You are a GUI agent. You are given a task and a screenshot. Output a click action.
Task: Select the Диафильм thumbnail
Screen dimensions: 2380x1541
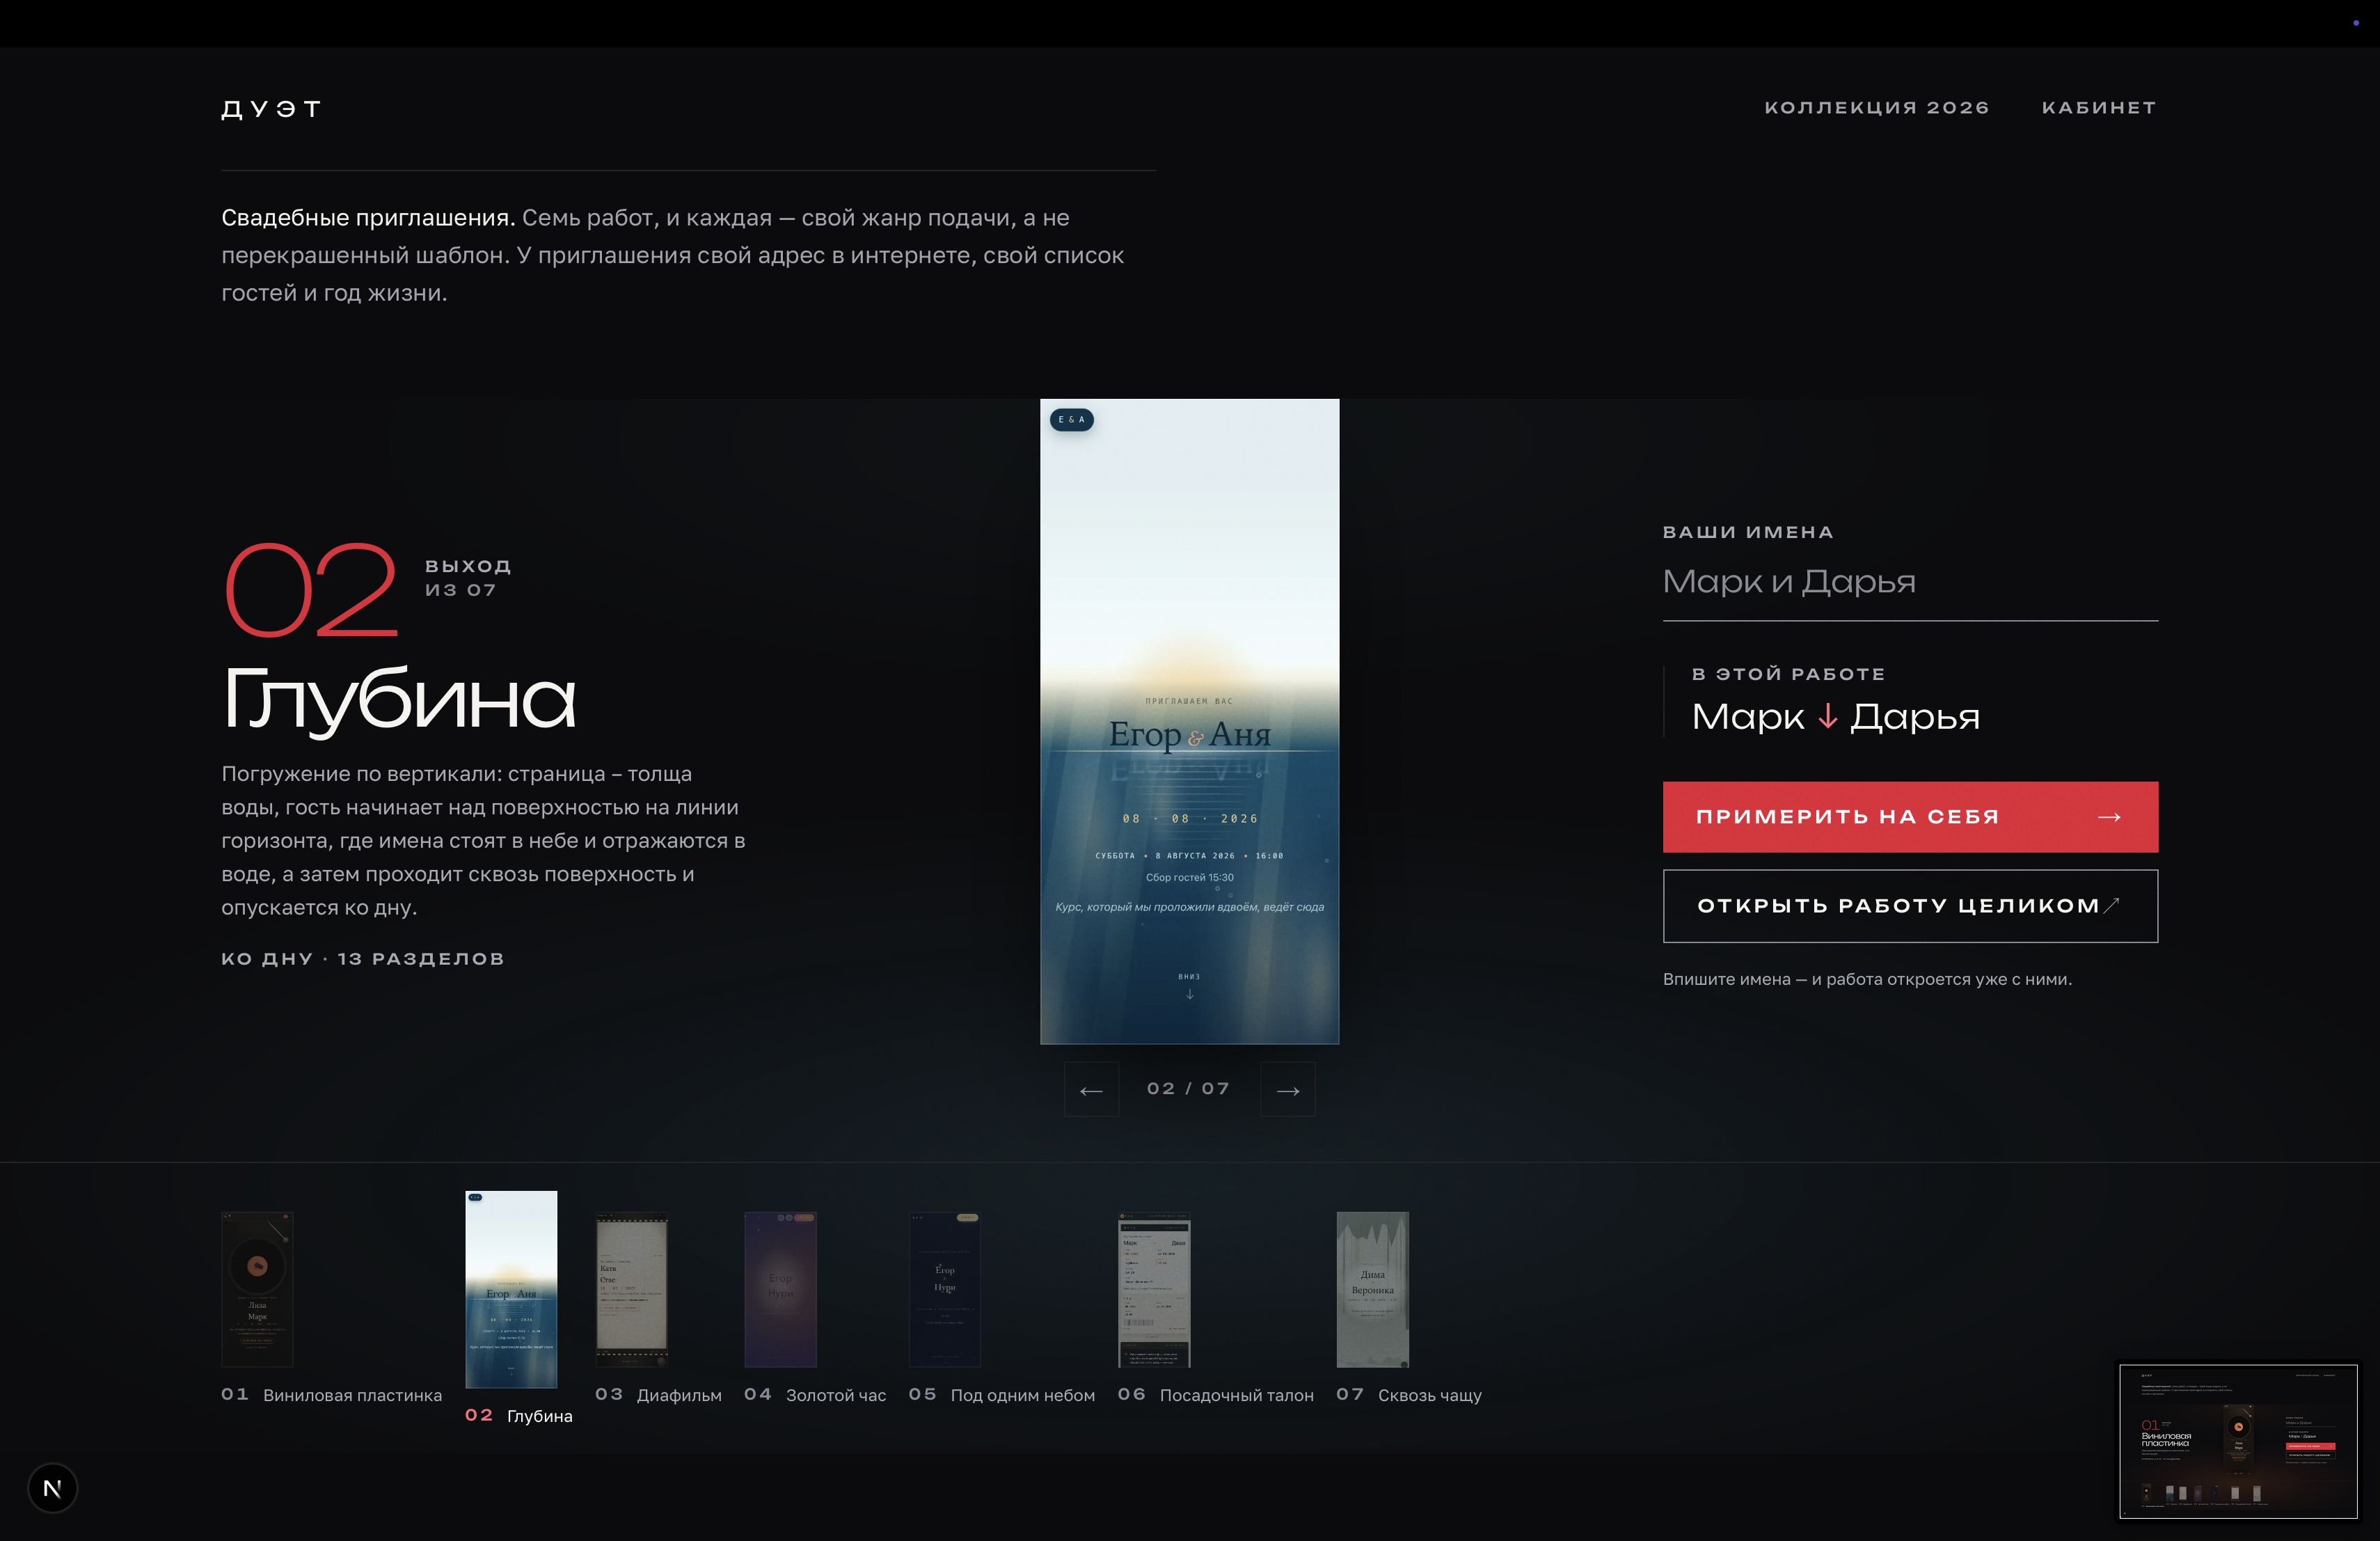(x=632, y=1290)
